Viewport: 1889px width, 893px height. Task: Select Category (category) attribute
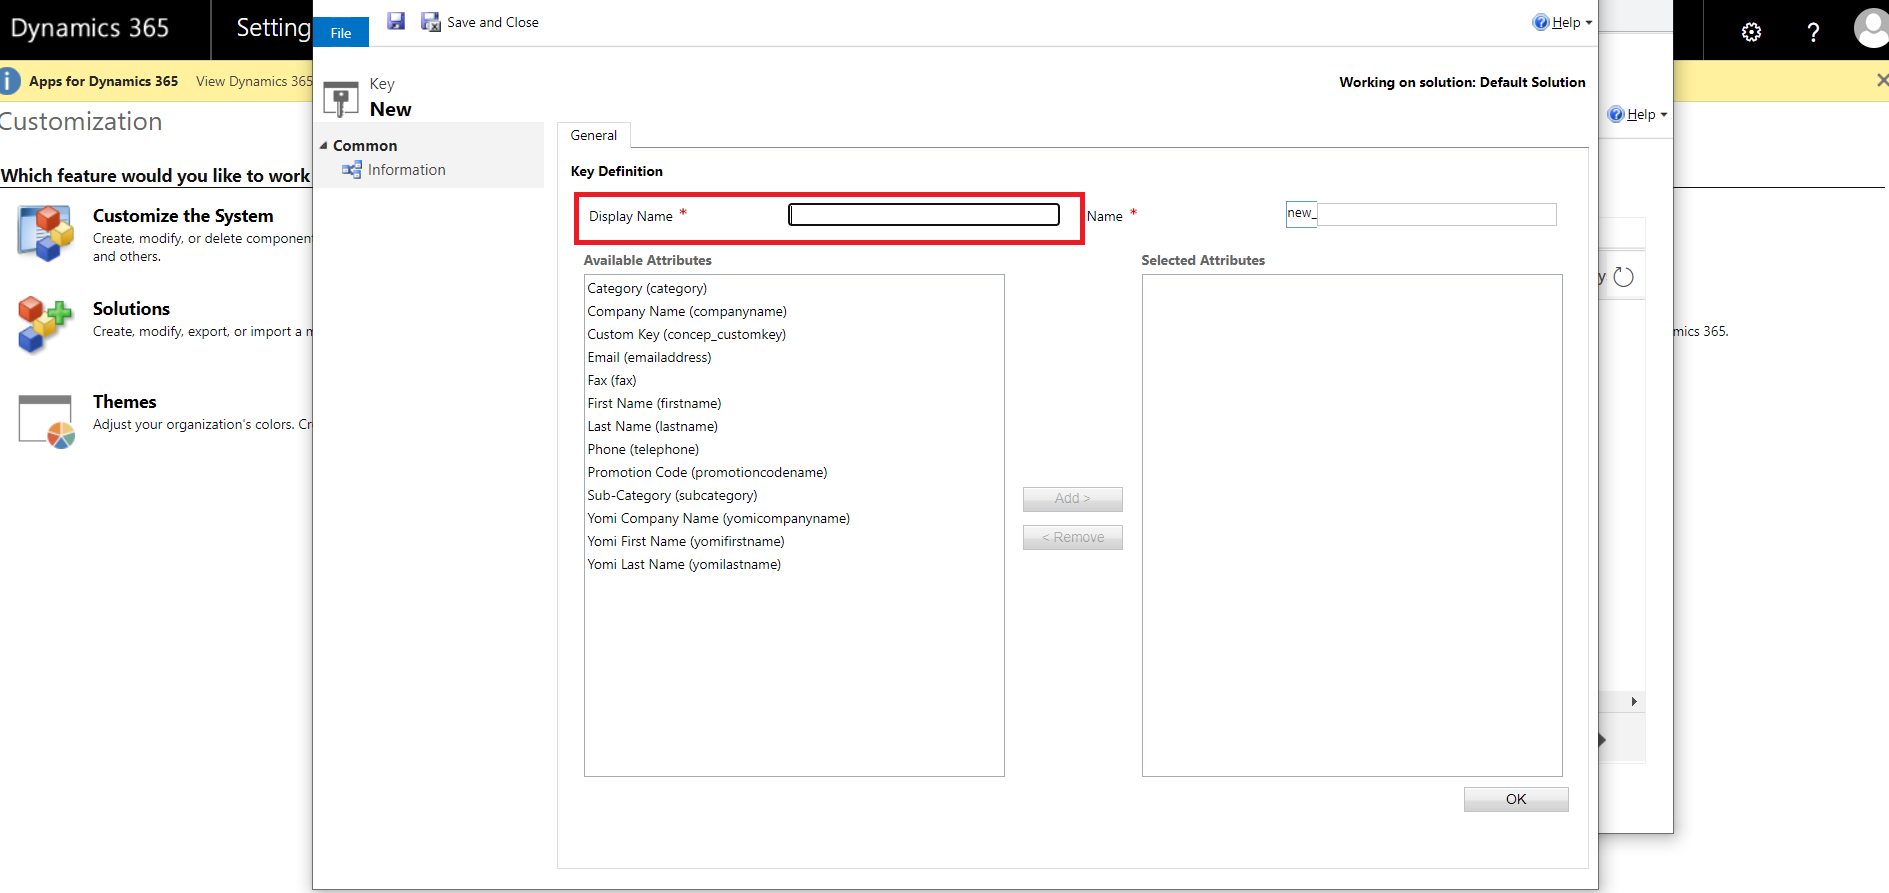(647, 288)
